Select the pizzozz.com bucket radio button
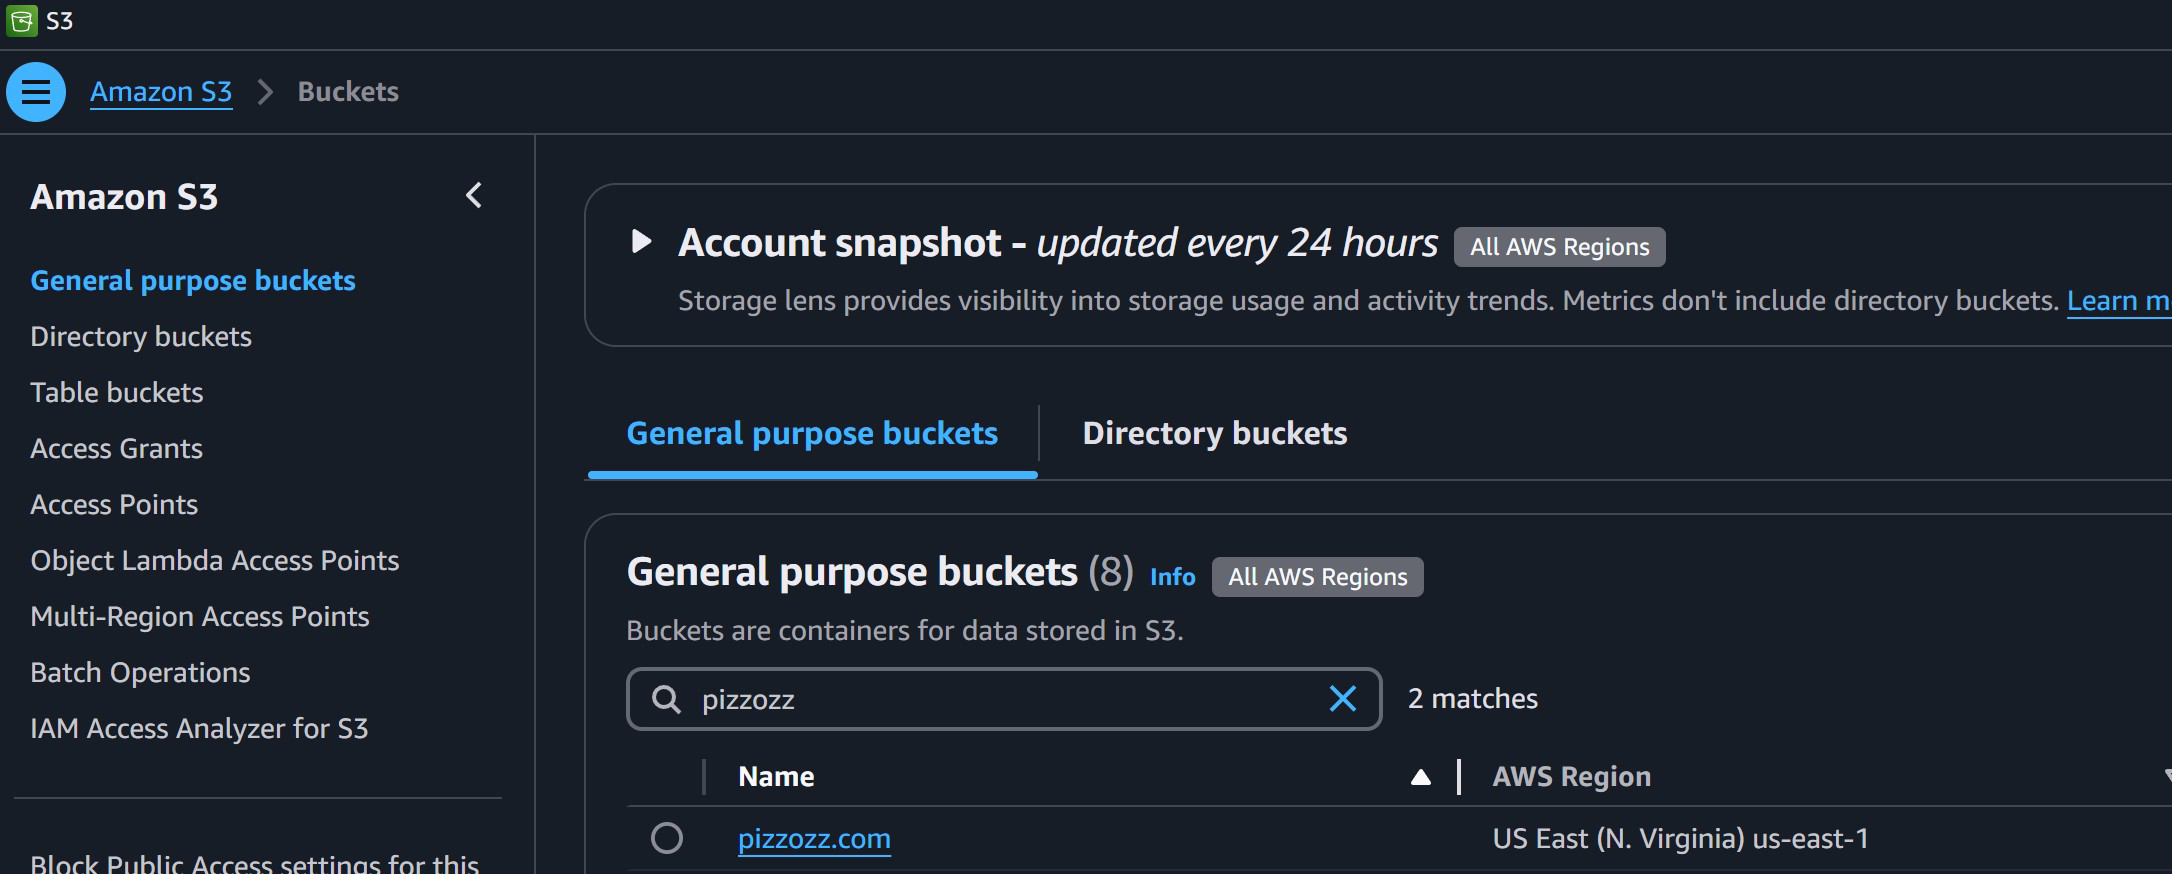Image resolution: width=2172 pixels, height=874 pixels. tap(667, 838)
